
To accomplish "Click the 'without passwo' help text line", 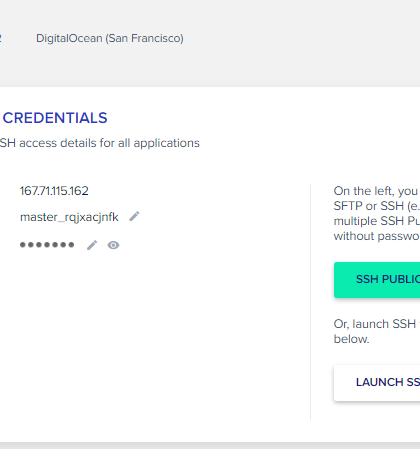I will pos(377,236).
